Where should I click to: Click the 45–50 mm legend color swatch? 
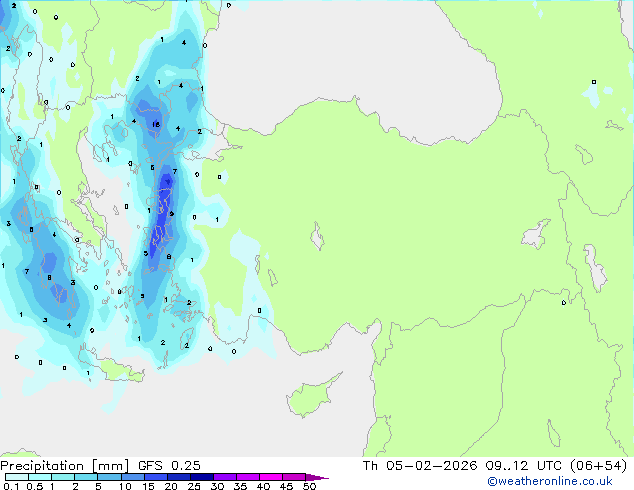pos(294,477)
